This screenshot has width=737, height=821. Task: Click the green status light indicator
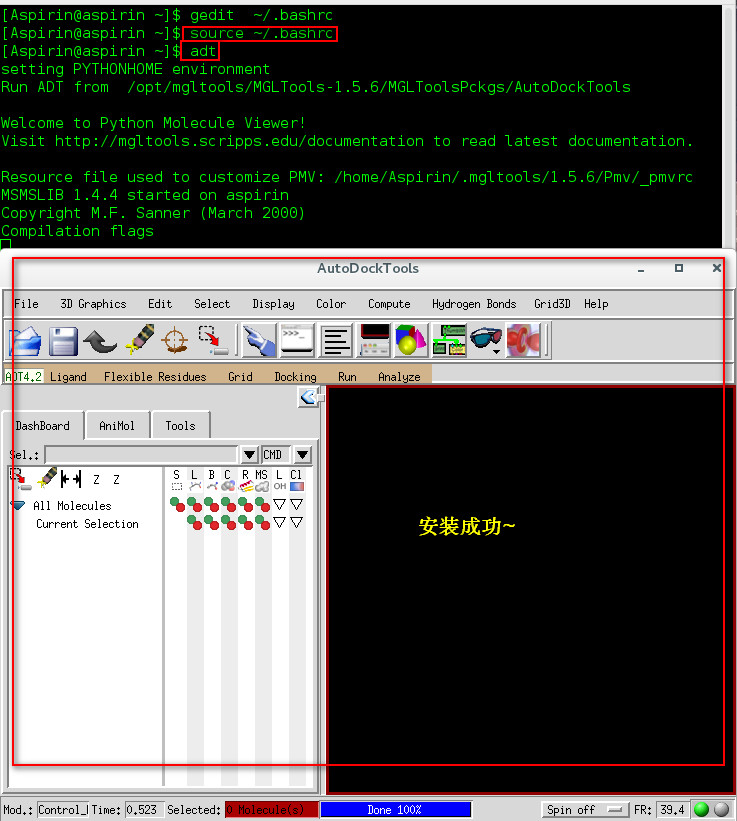pyautogui.click(x=701, y=809)
